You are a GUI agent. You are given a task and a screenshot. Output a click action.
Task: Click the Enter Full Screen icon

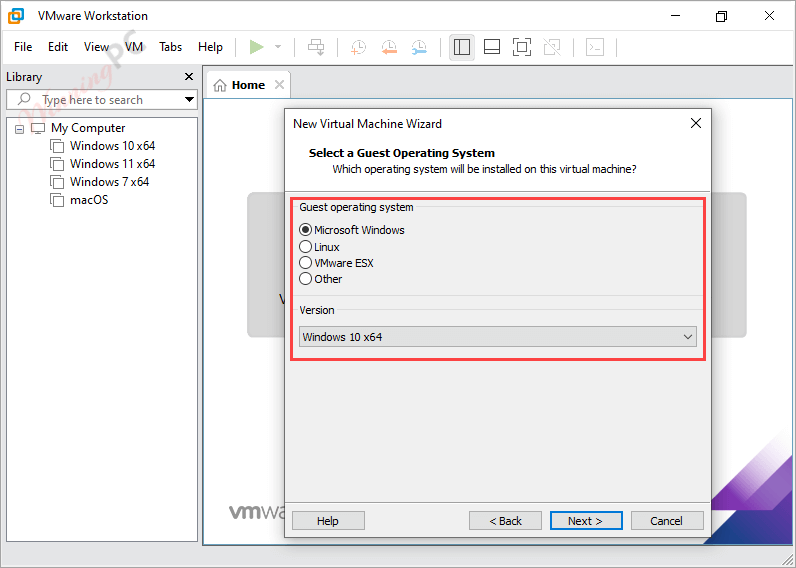pos(522,47)
